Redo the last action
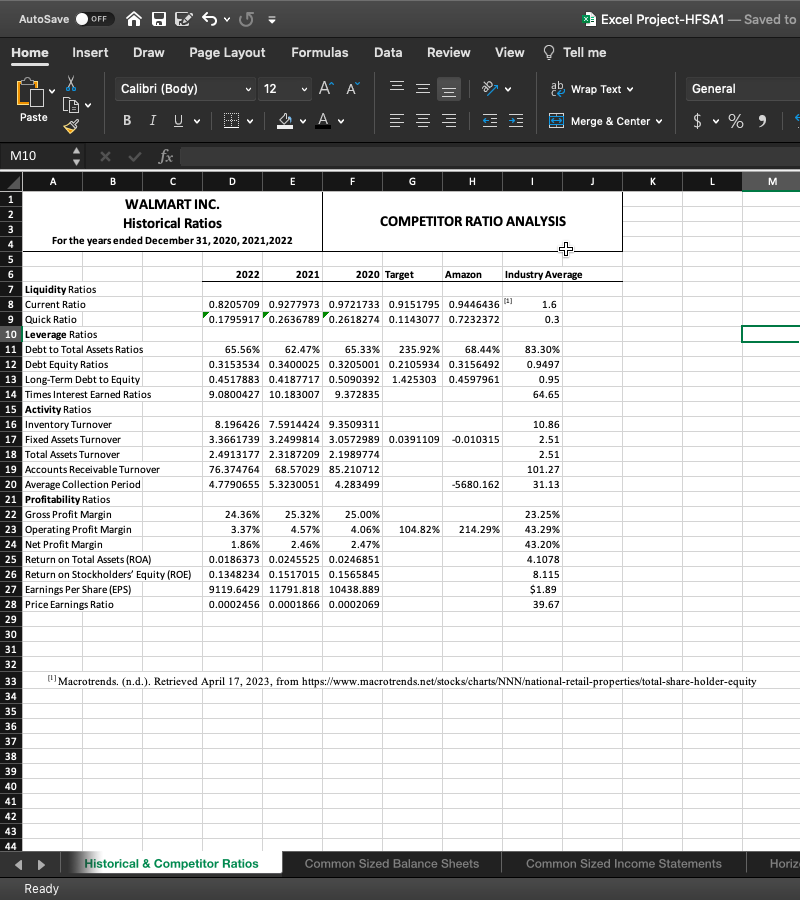The width and height of the screenshot is (800, 900). (246, 20)
